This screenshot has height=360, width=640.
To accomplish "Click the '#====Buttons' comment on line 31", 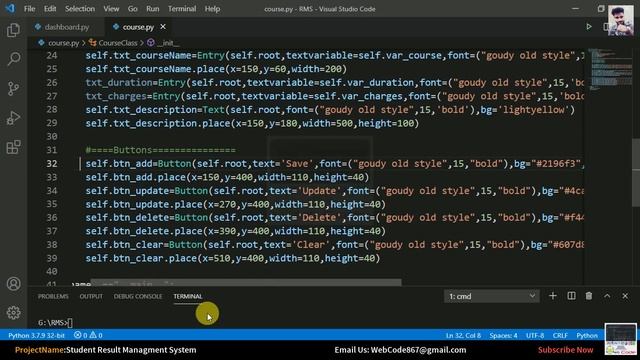I will [x=160, y=150].
